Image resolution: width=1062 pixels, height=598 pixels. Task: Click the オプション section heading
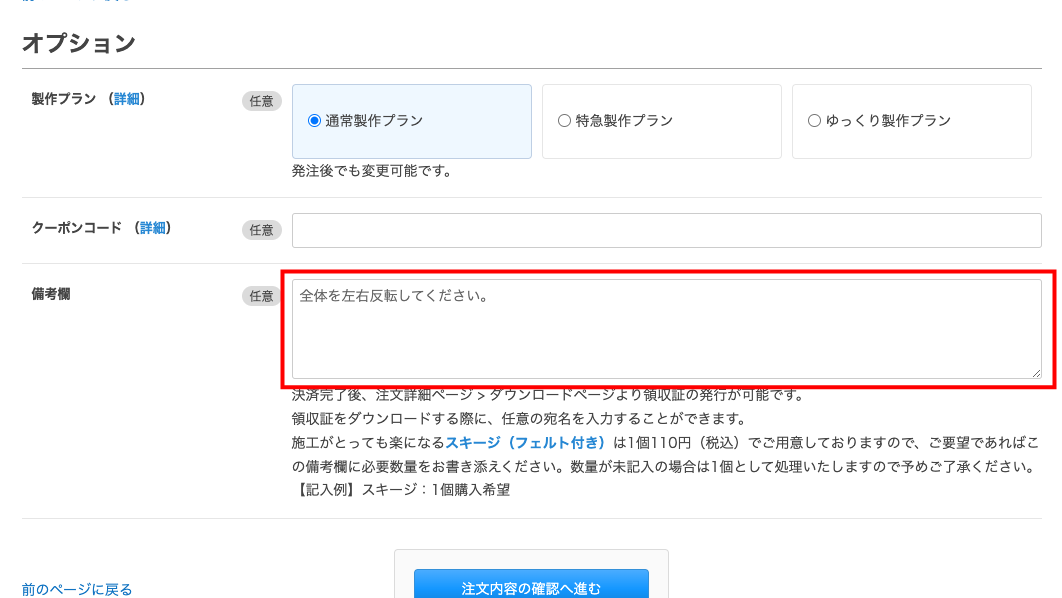[x=79, y=43]
